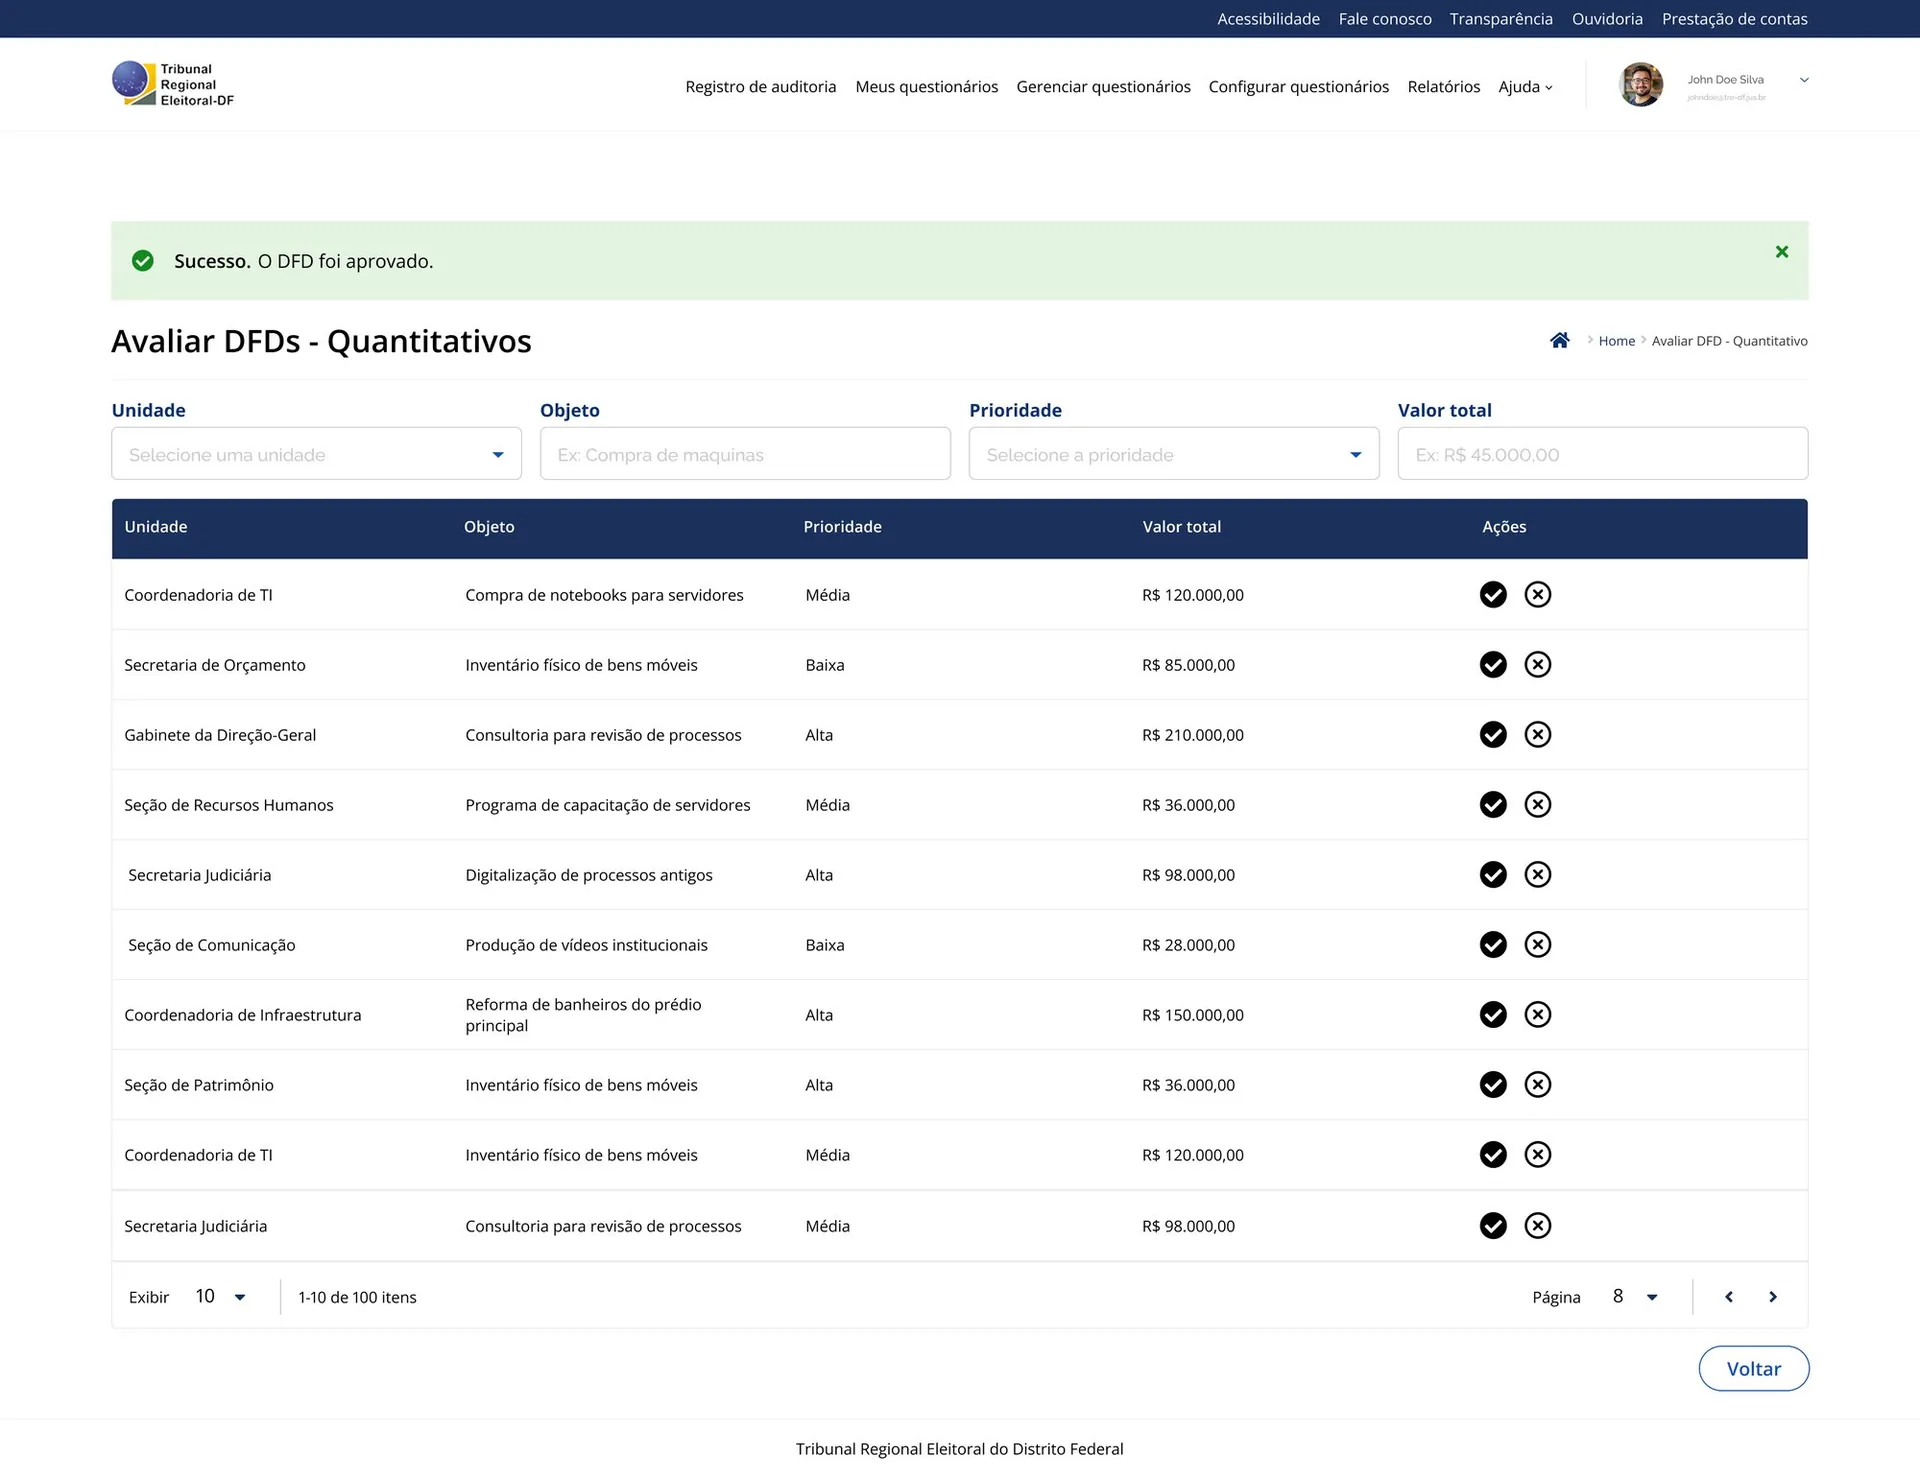Focus the Objeto filter input
The height and width of the screenshot is (1479, 1920).
coord(745,454)
